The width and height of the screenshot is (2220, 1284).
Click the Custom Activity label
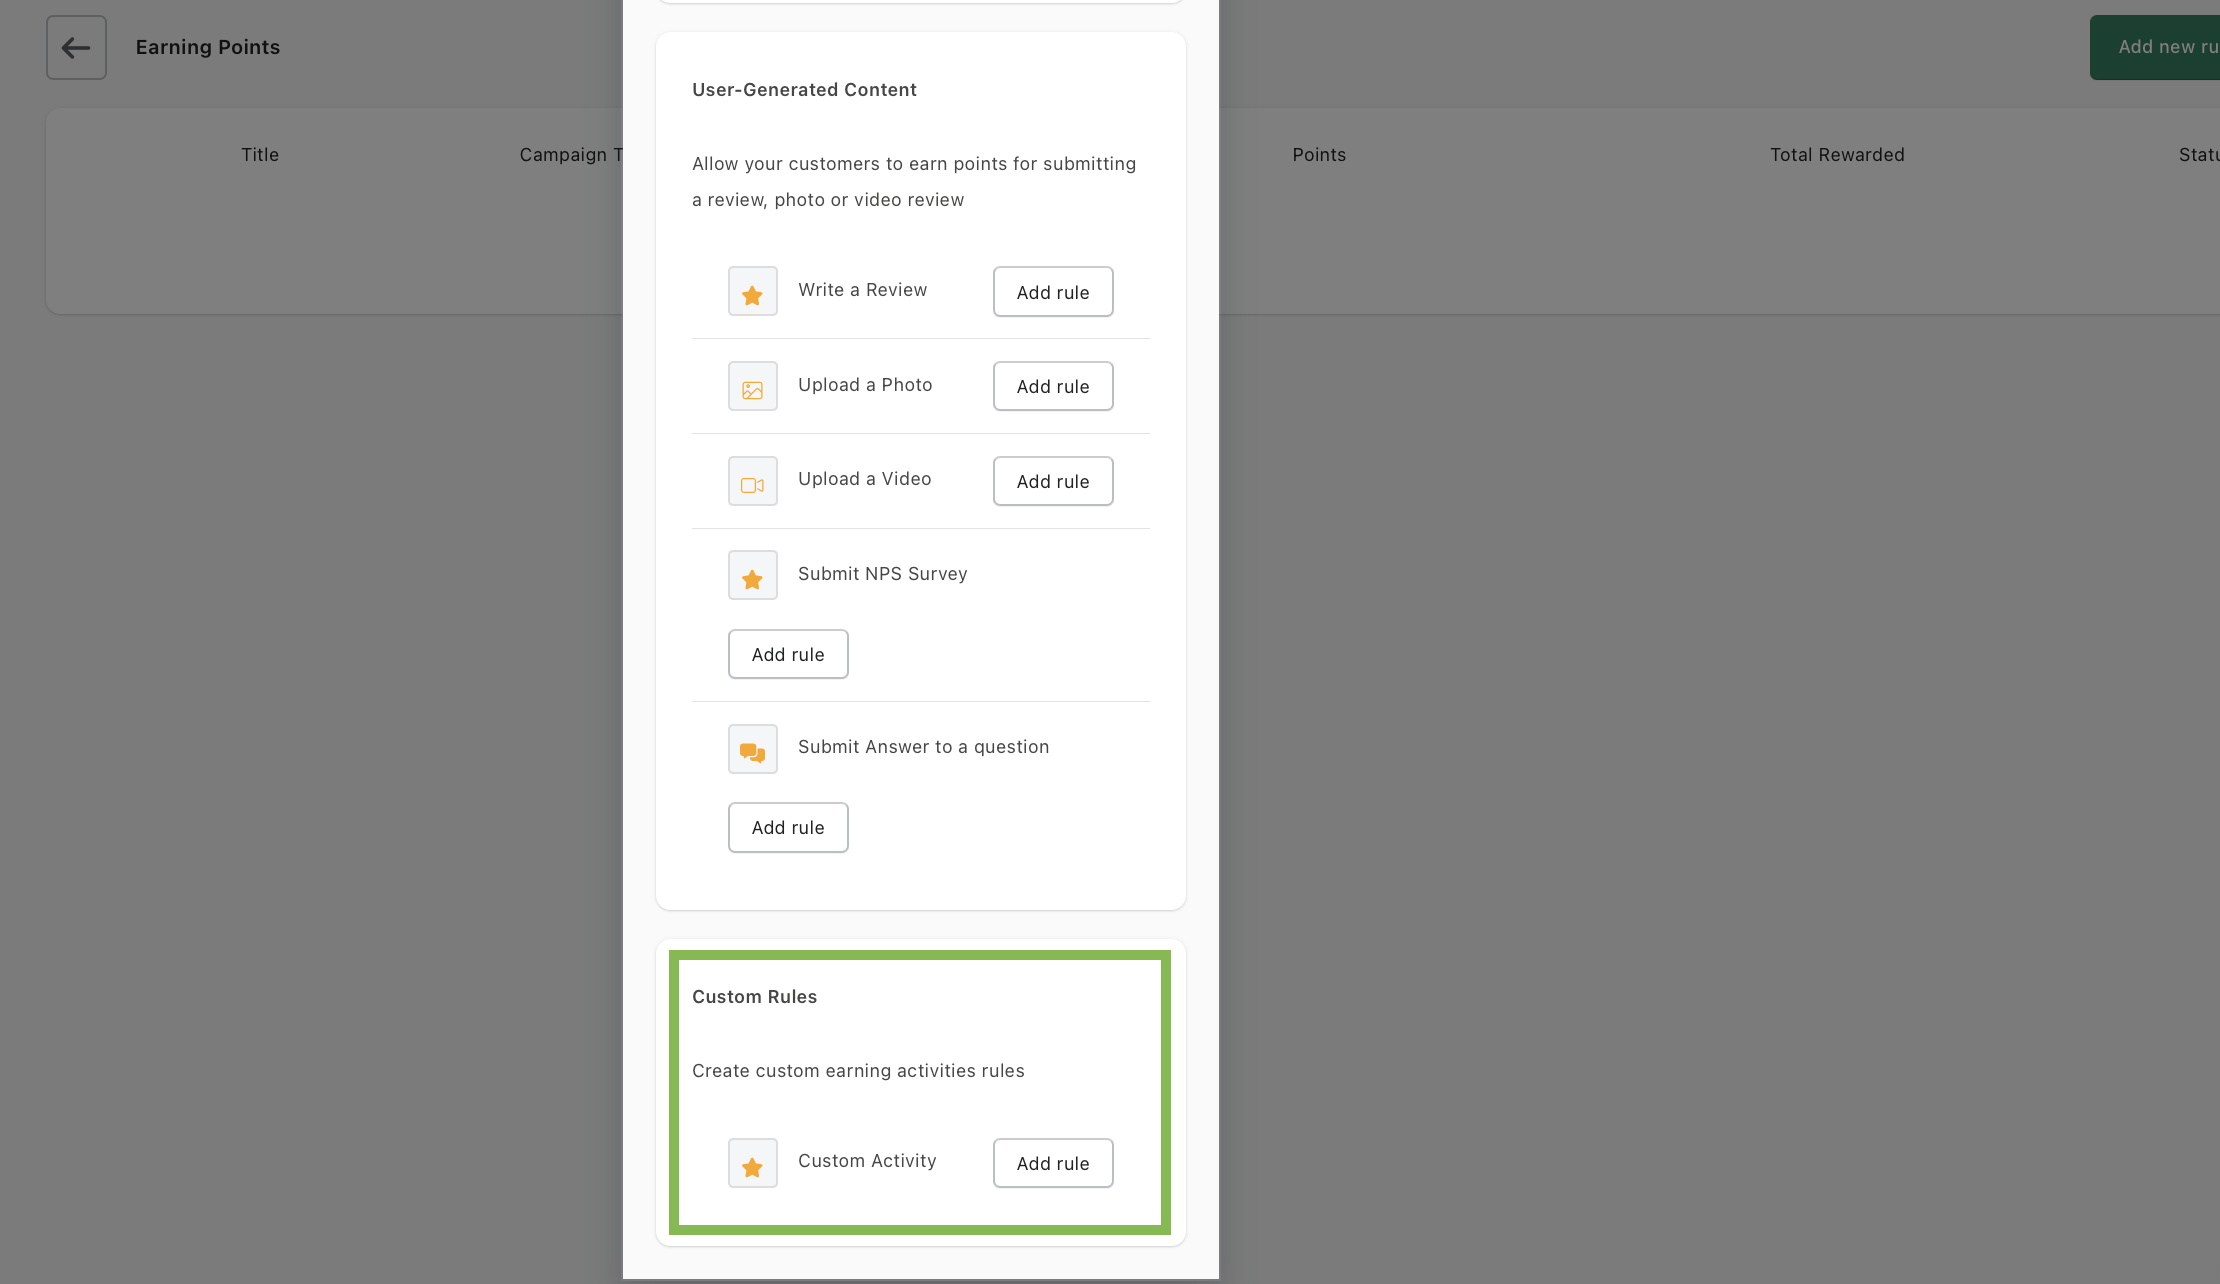867,1161
